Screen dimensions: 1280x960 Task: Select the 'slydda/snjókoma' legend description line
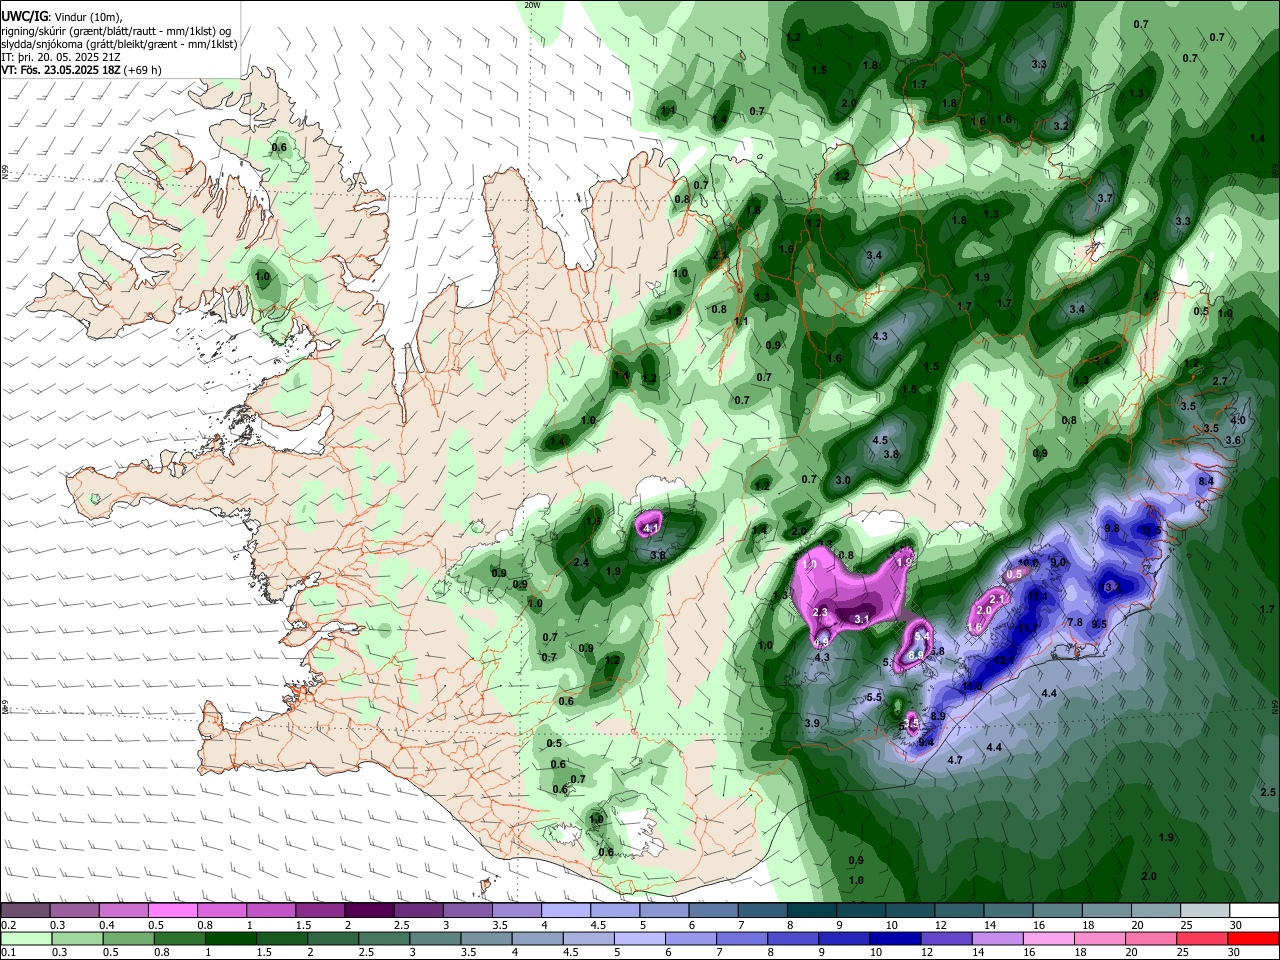119,43
